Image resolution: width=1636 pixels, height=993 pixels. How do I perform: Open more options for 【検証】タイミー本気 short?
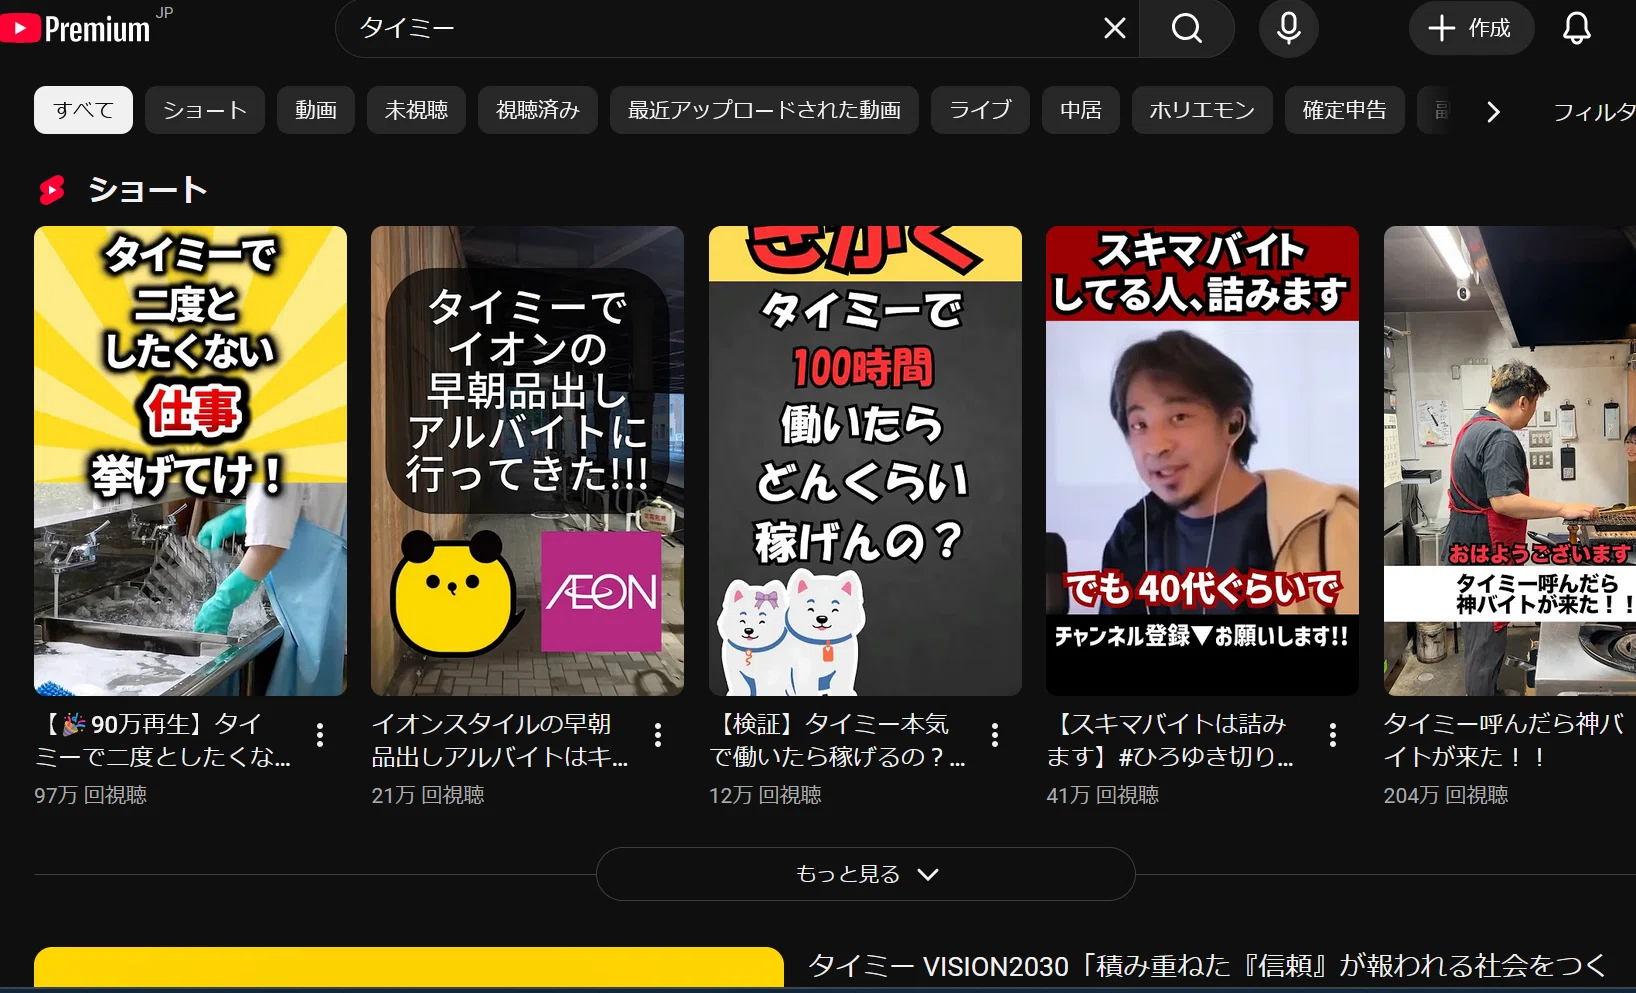pyautogui.click(x=995, y=735)
